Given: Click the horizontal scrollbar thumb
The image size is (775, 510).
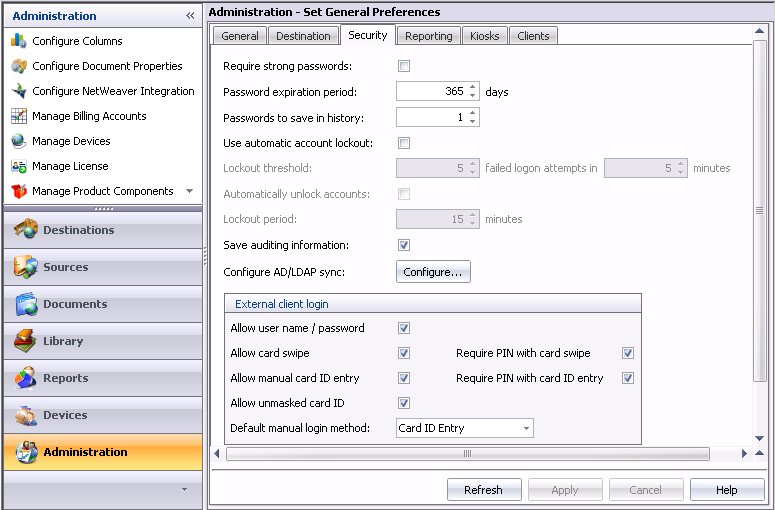Looking at the screenshot, I should click(468, 454).
